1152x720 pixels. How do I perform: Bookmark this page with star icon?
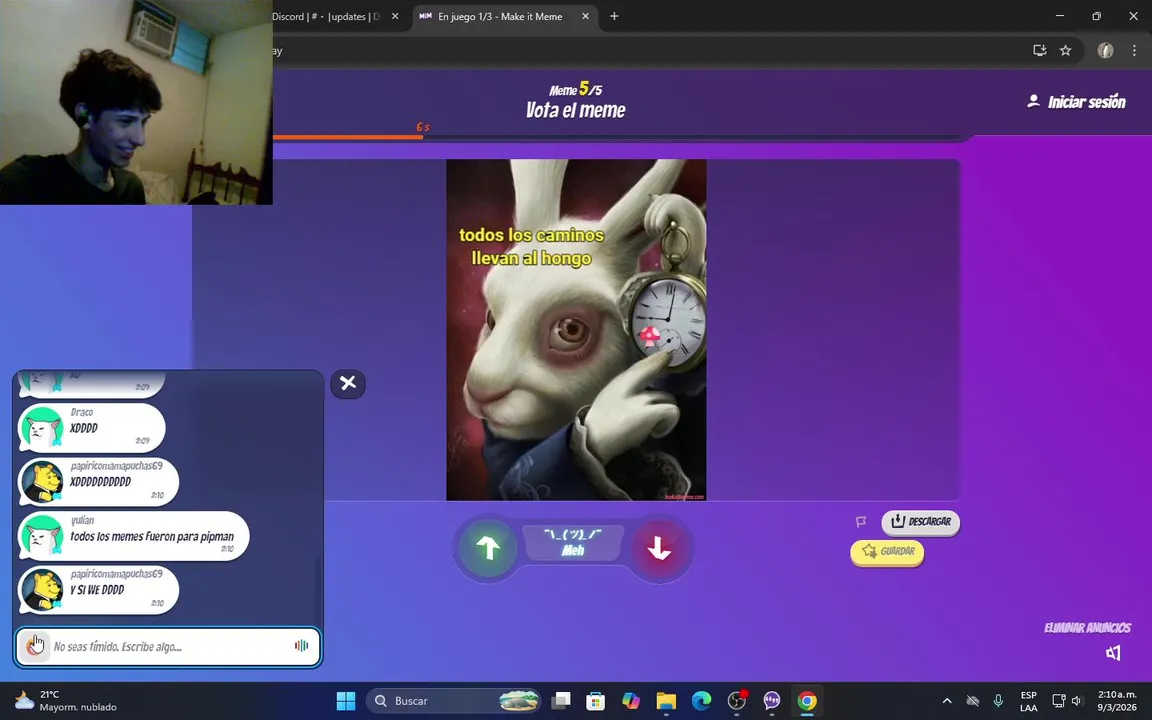coord(1065,51)
